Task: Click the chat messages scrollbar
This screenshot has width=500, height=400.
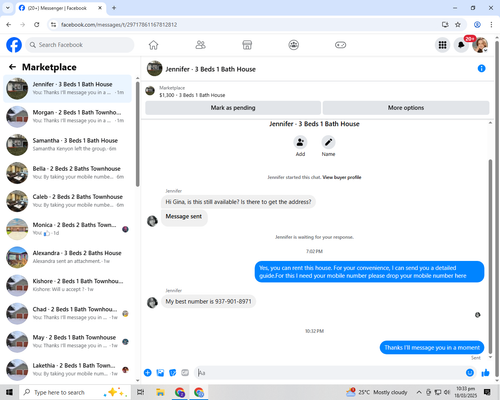Action: [490, 257]
